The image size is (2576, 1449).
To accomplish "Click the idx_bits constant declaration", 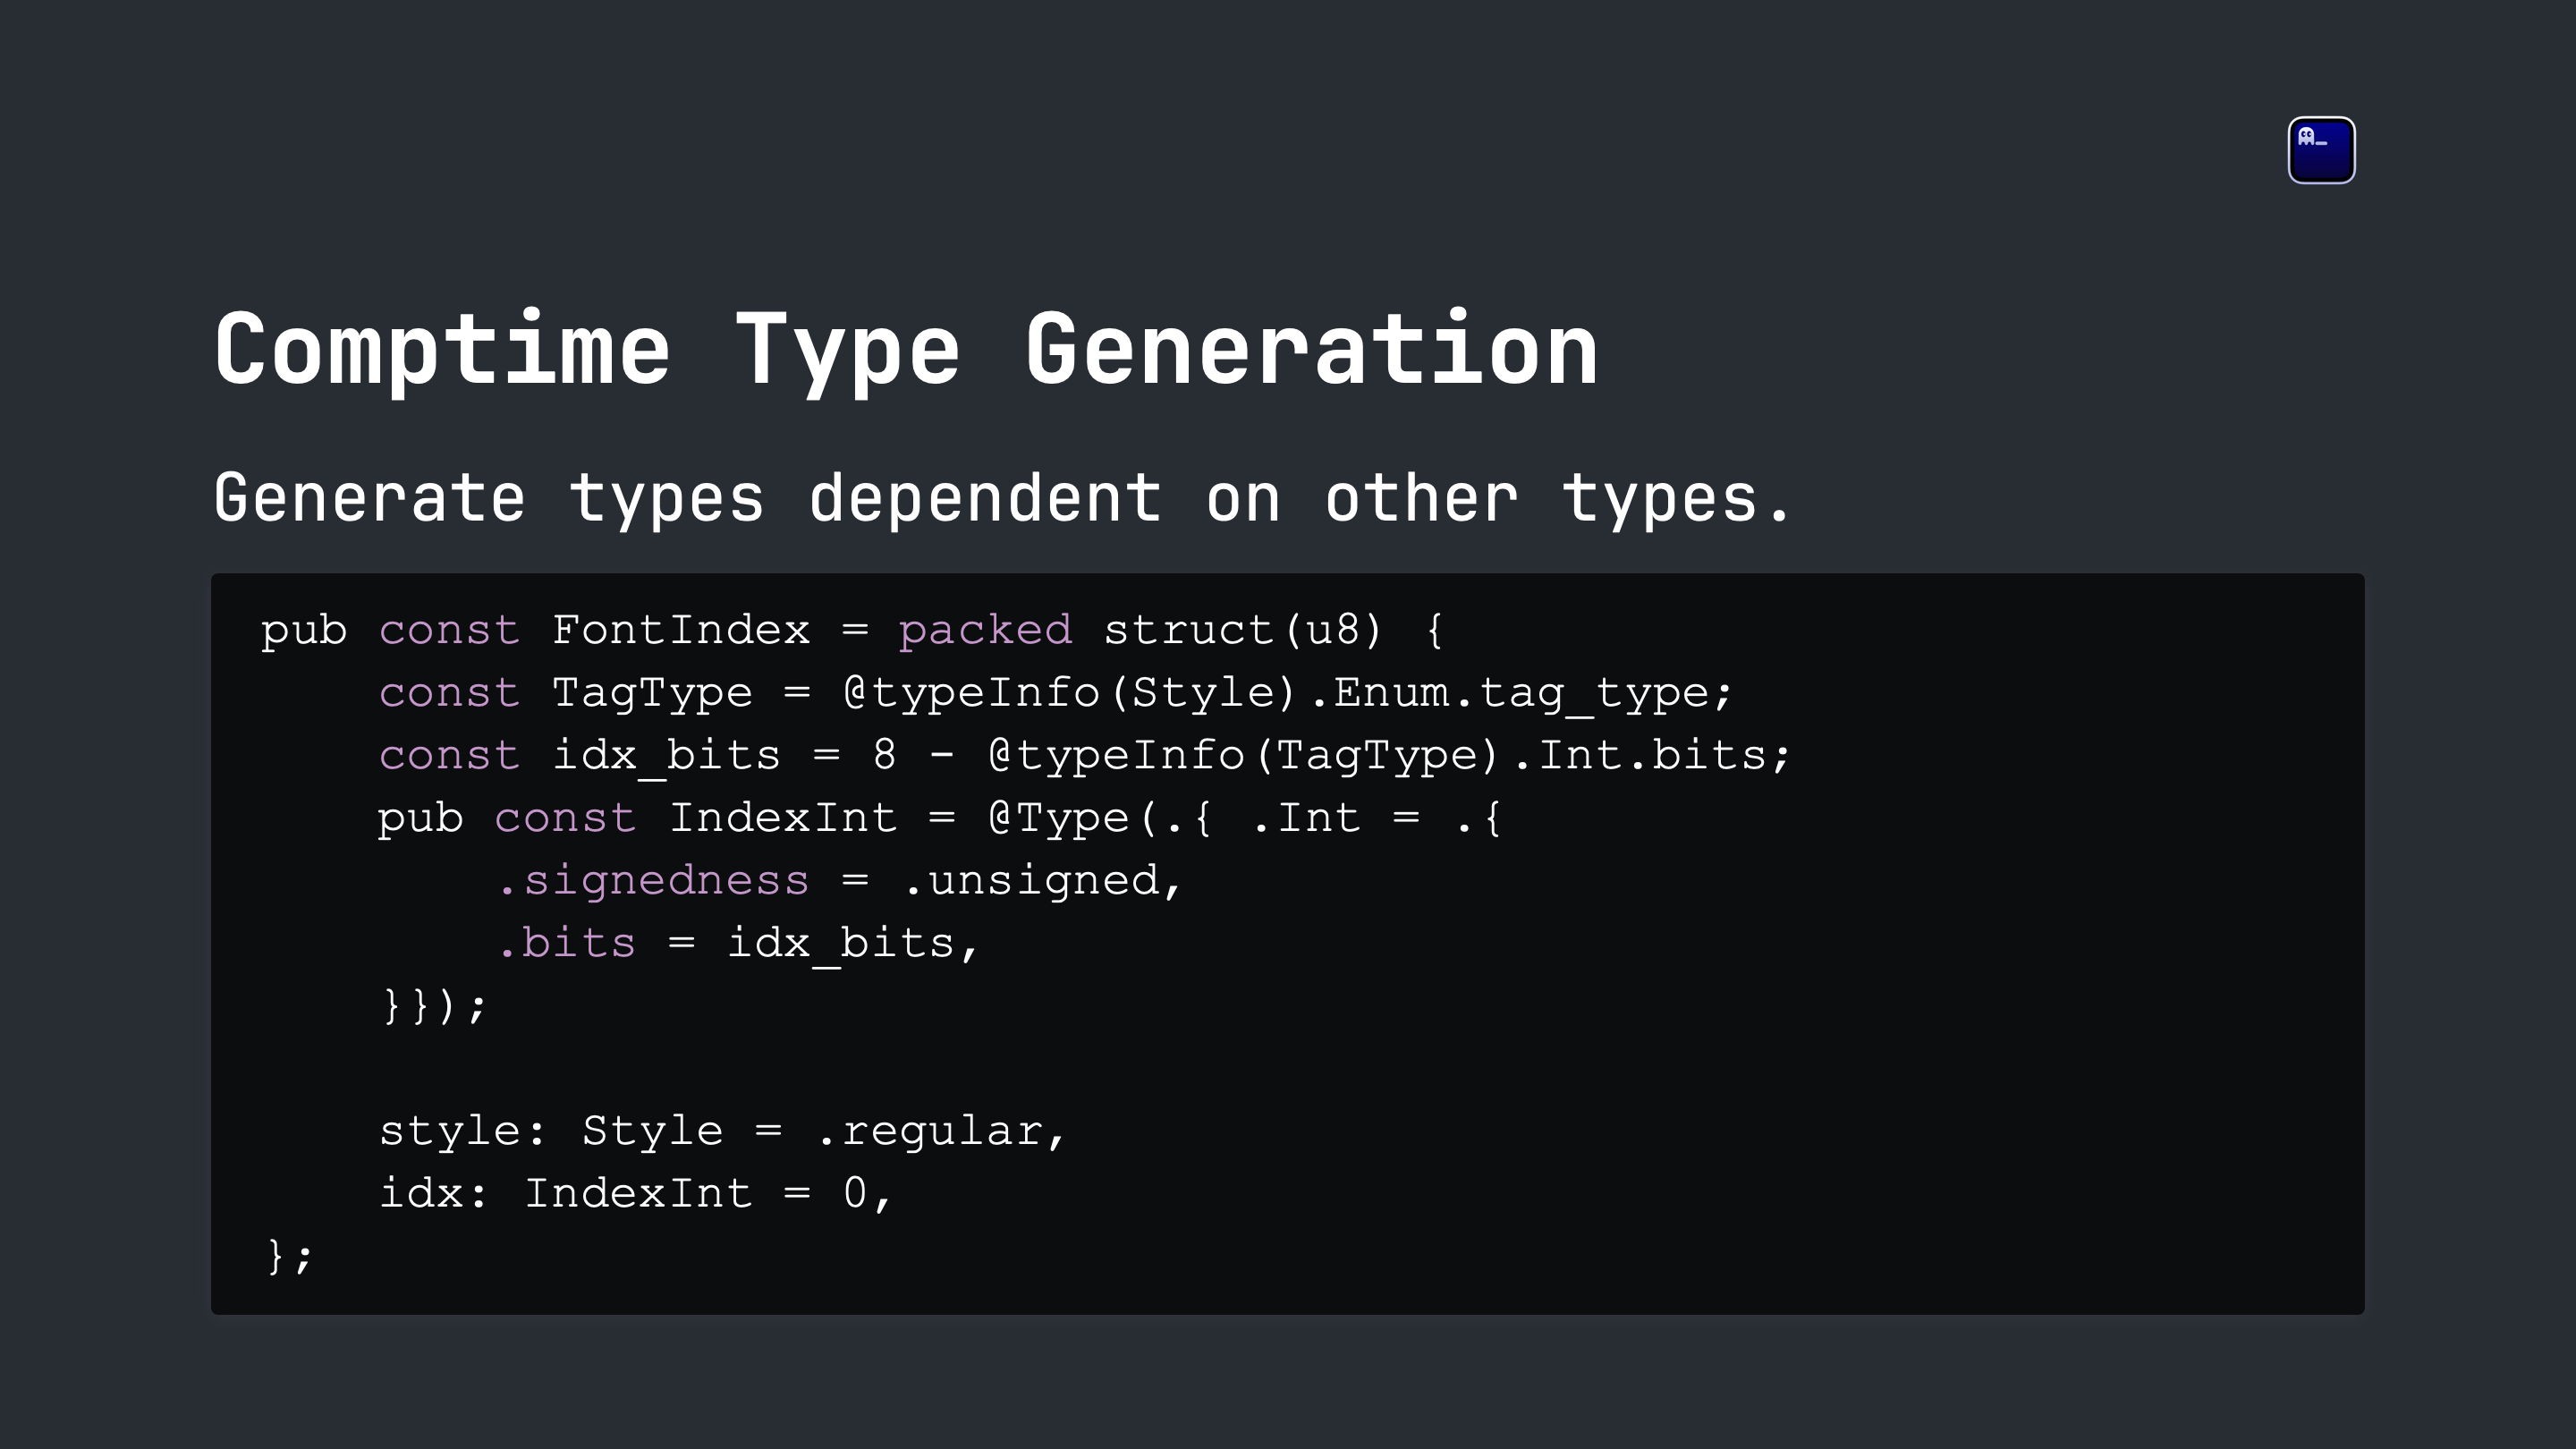I will tap(666, 755).
